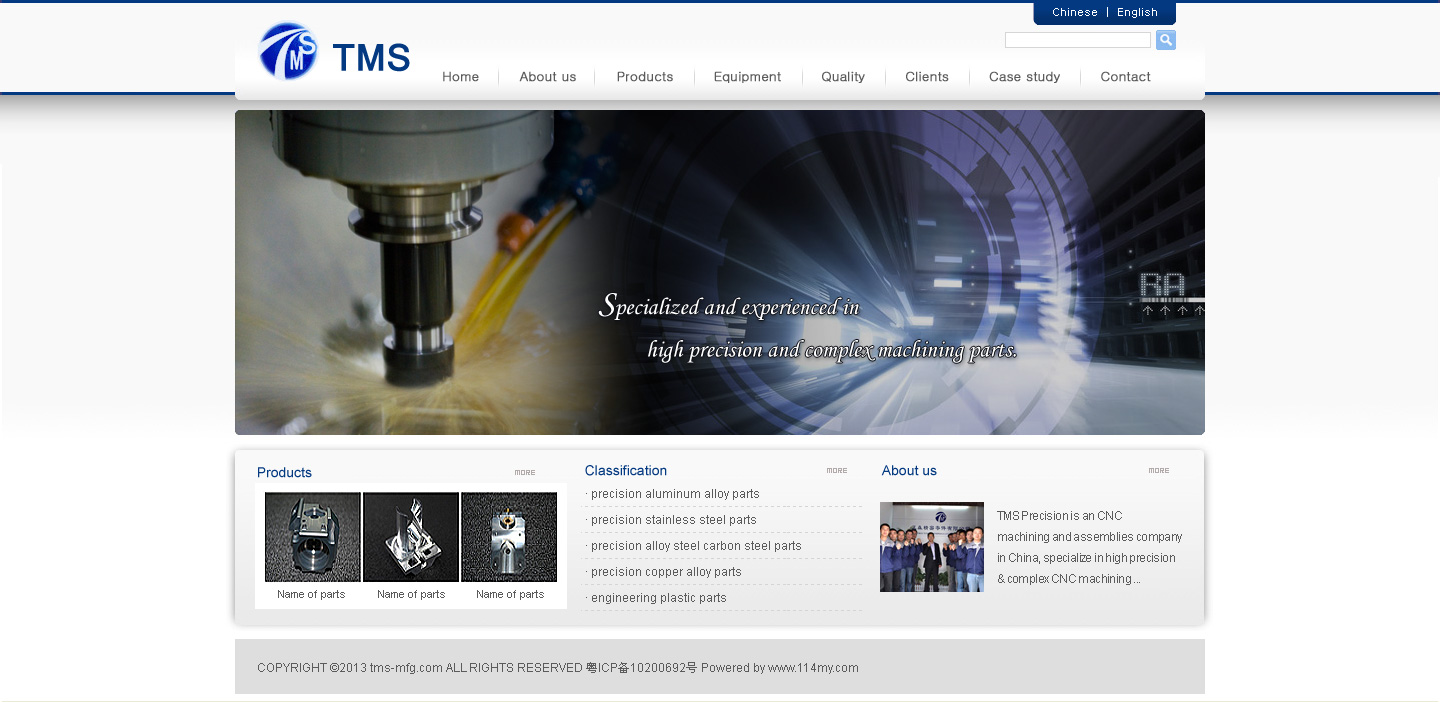The image size is (1440, 702).
Task: Open the first product thumbnail
Action: click(312, 537)
